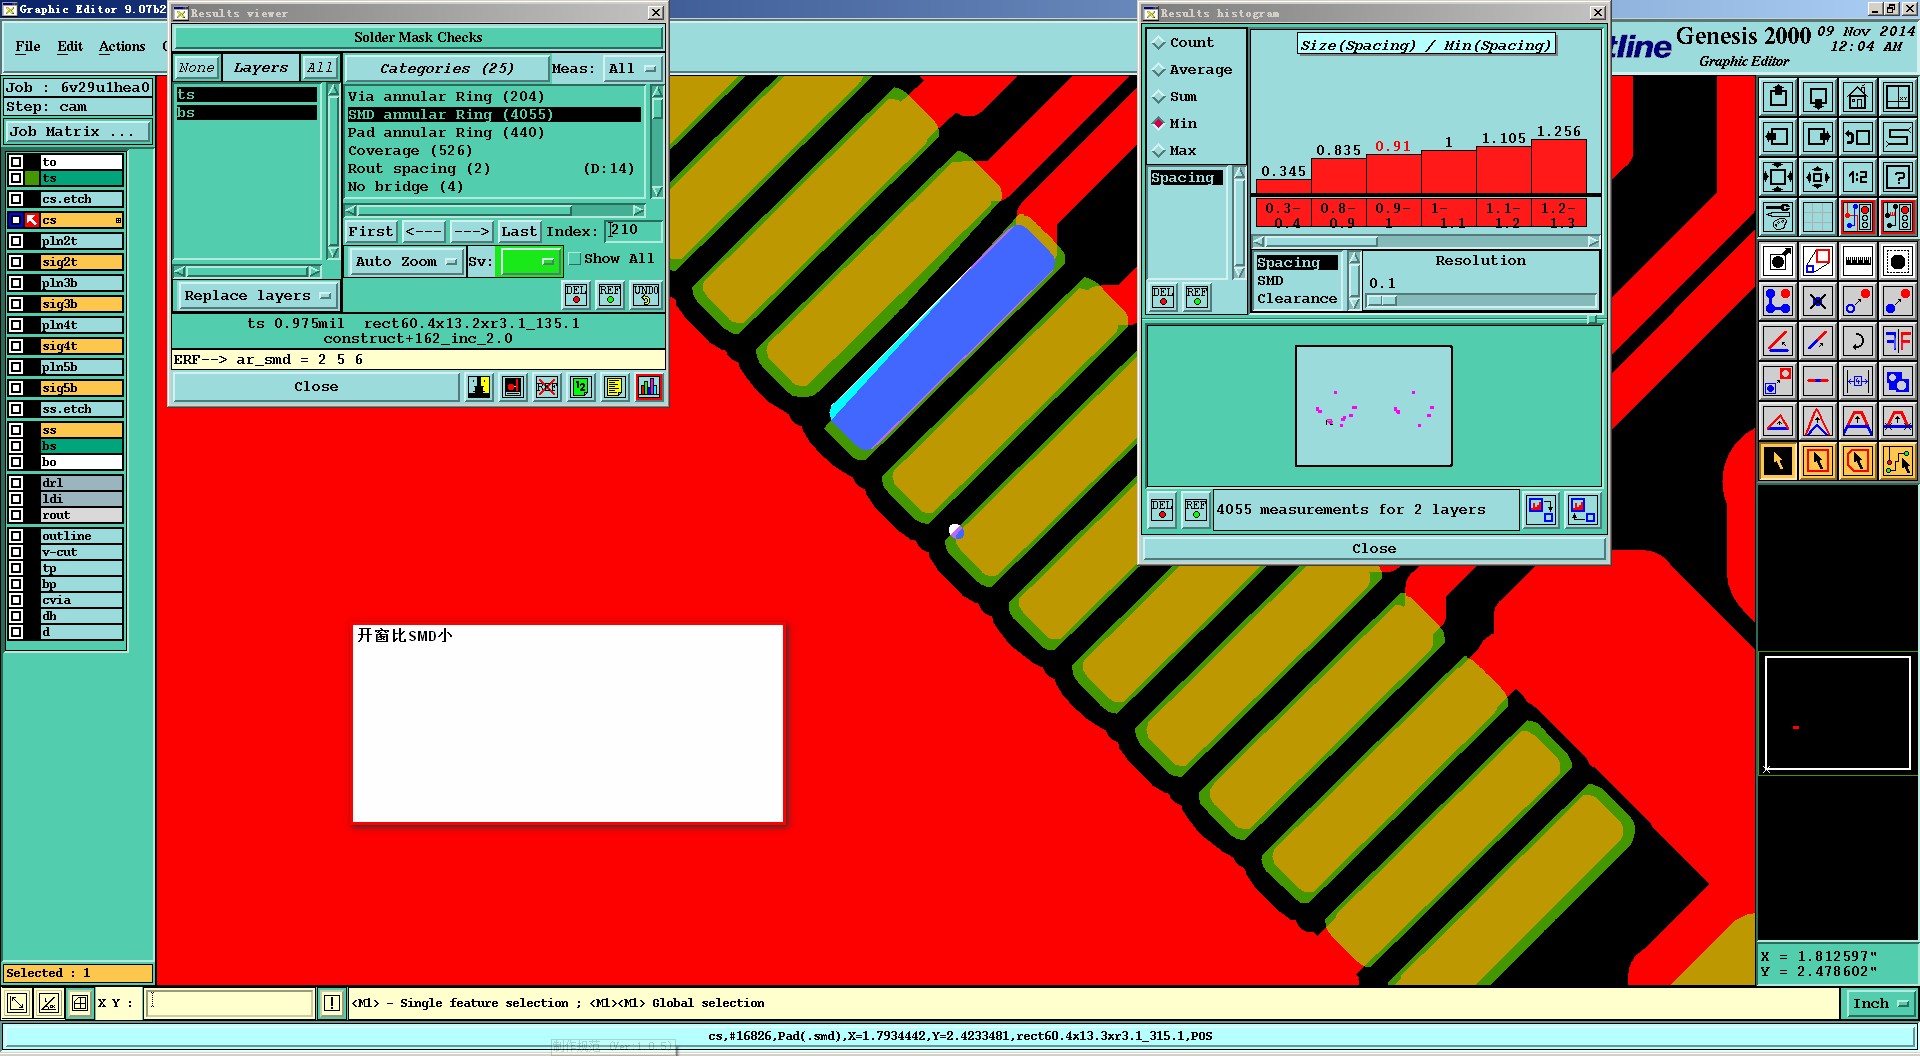Select the ruler measurement tool
The width and height of the screenshot is (1920, 1056).
pyautogui.click(x=1857, y=261)
